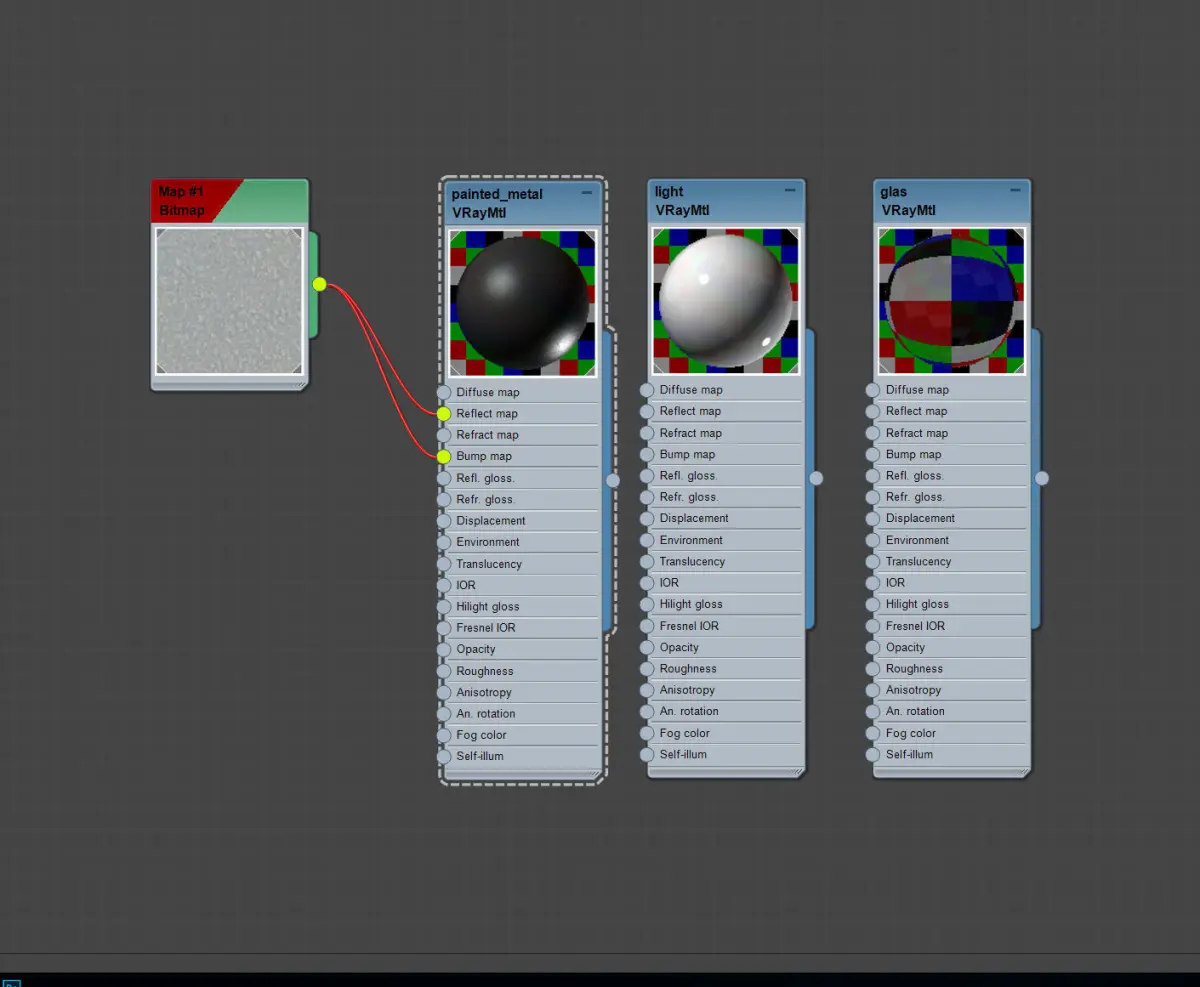This screenshot has height=987, width=1200.
Task: Click the Map #1 Bitmap node header
Action: pos(230,201)
